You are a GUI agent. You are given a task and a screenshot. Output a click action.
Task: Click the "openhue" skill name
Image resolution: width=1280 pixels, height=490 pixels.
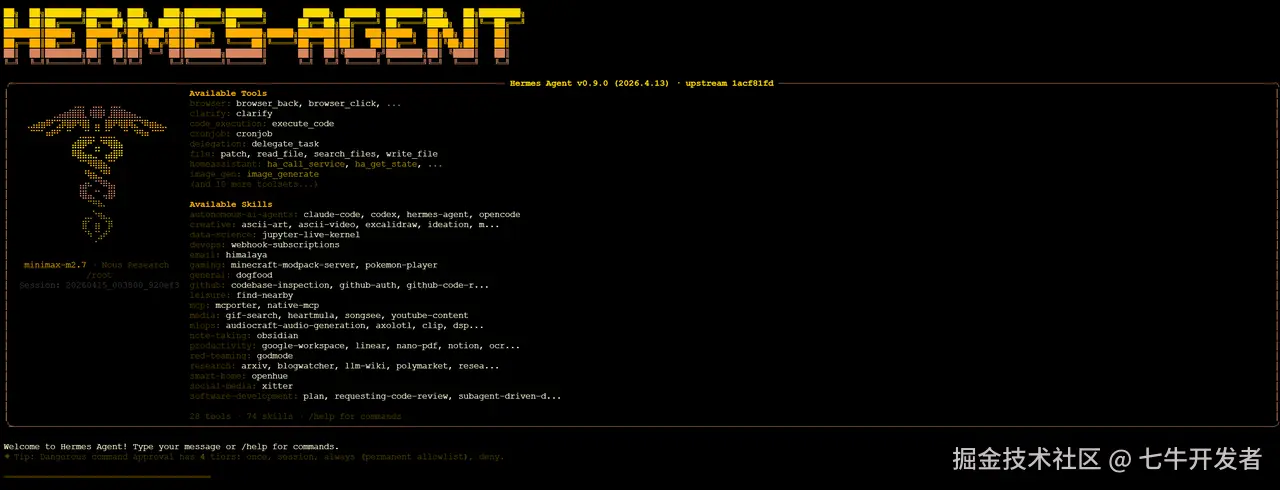(269, 376)
